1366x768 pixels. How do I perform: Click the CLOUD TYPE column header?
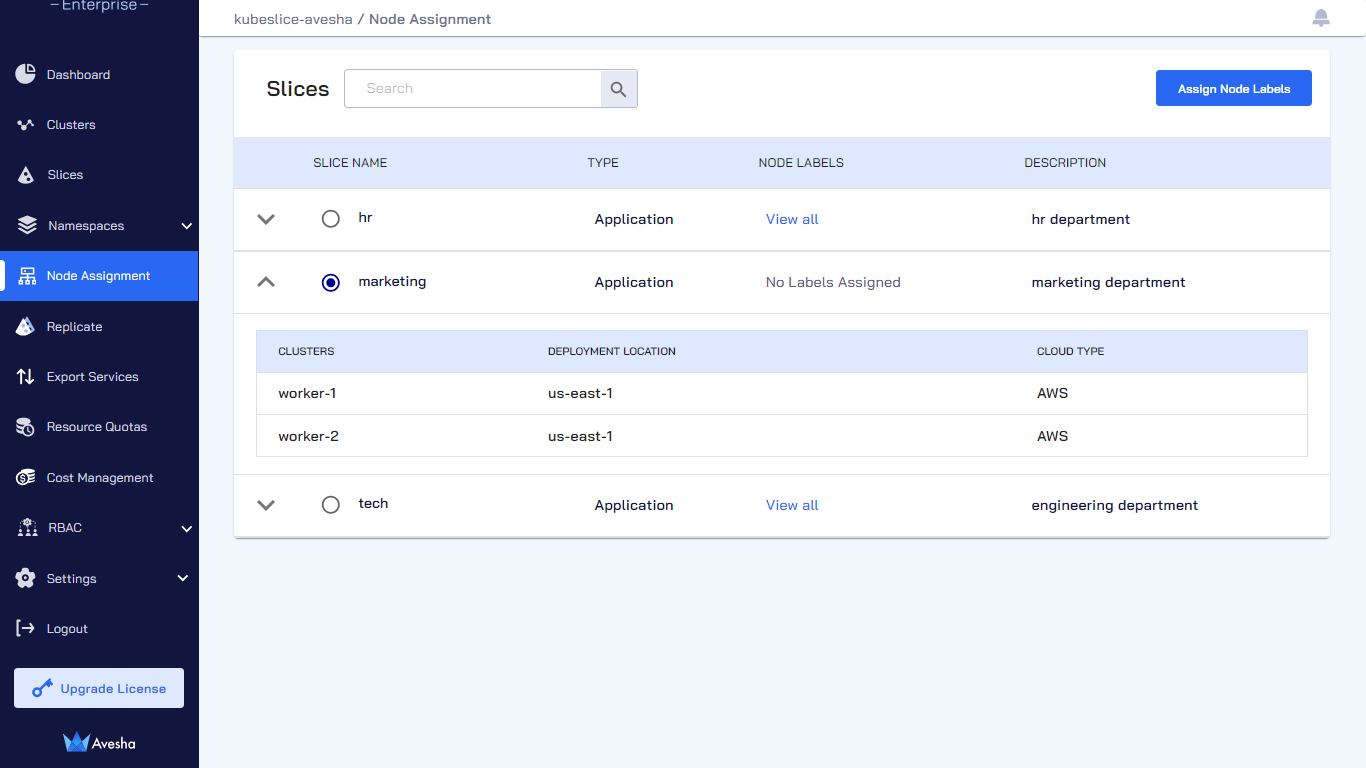click(1070, 352)
